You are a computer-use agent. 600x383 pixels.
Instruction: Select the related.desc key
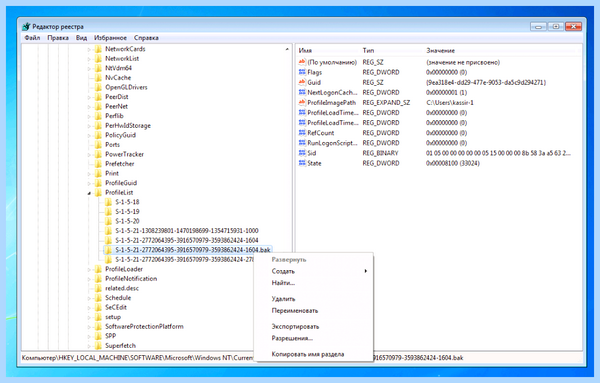pos(122,288)
